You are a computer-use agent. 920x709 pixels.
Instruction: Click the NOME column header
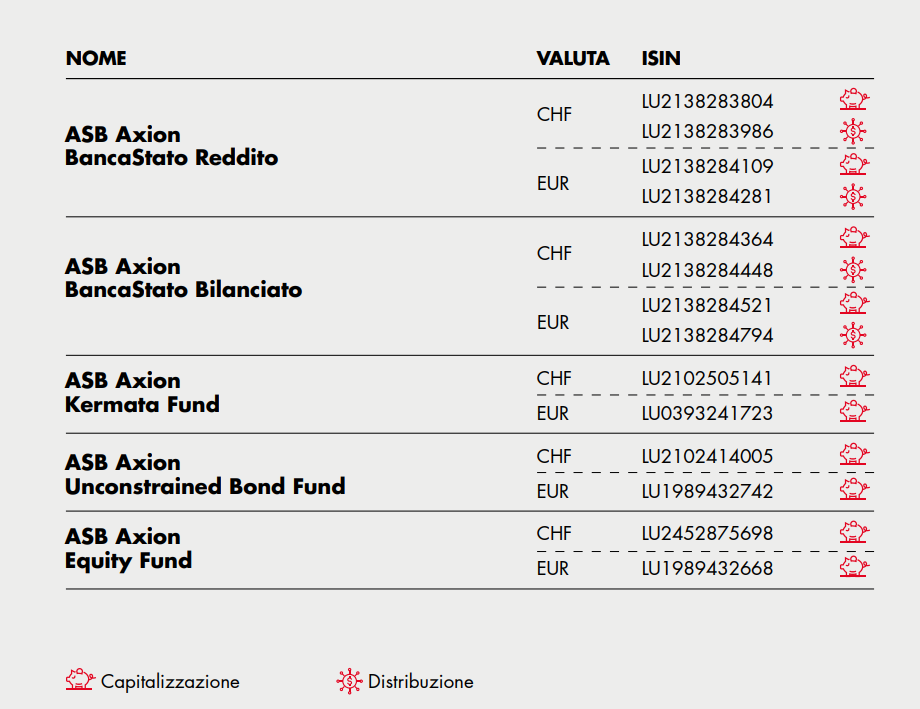pos(96,58)
